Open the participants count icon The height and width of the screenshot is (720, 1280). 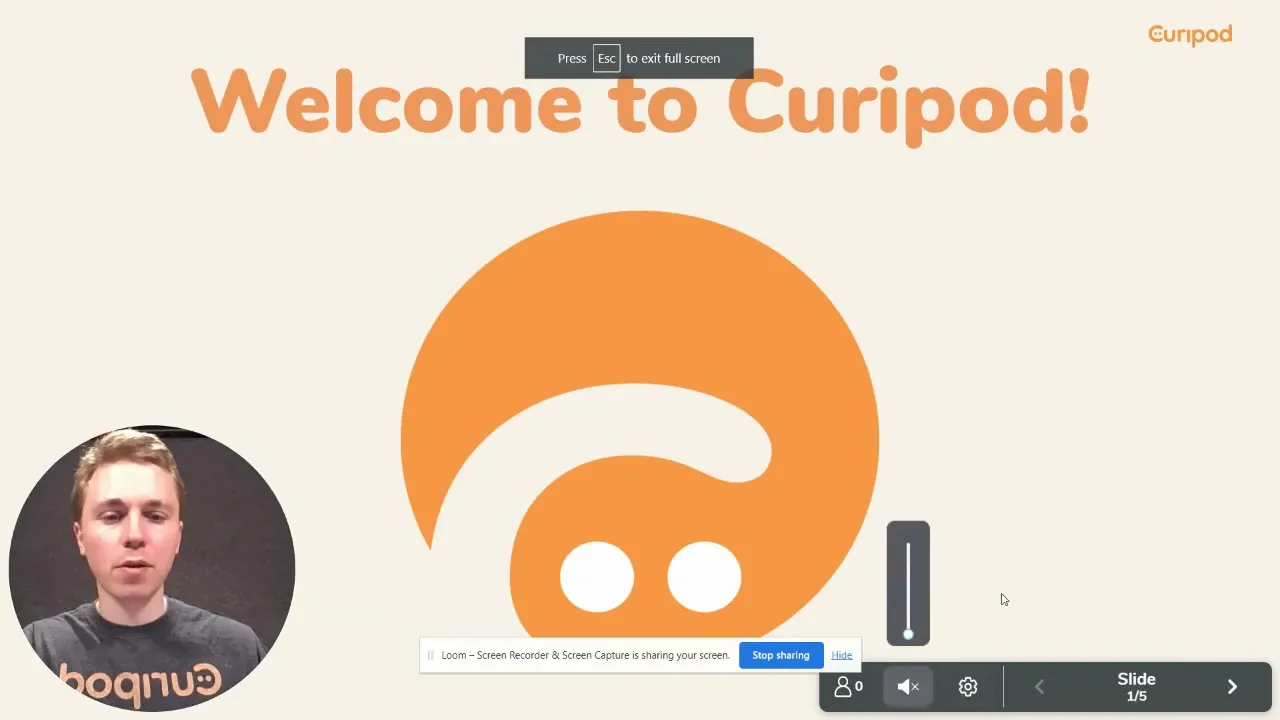(848, 687)
